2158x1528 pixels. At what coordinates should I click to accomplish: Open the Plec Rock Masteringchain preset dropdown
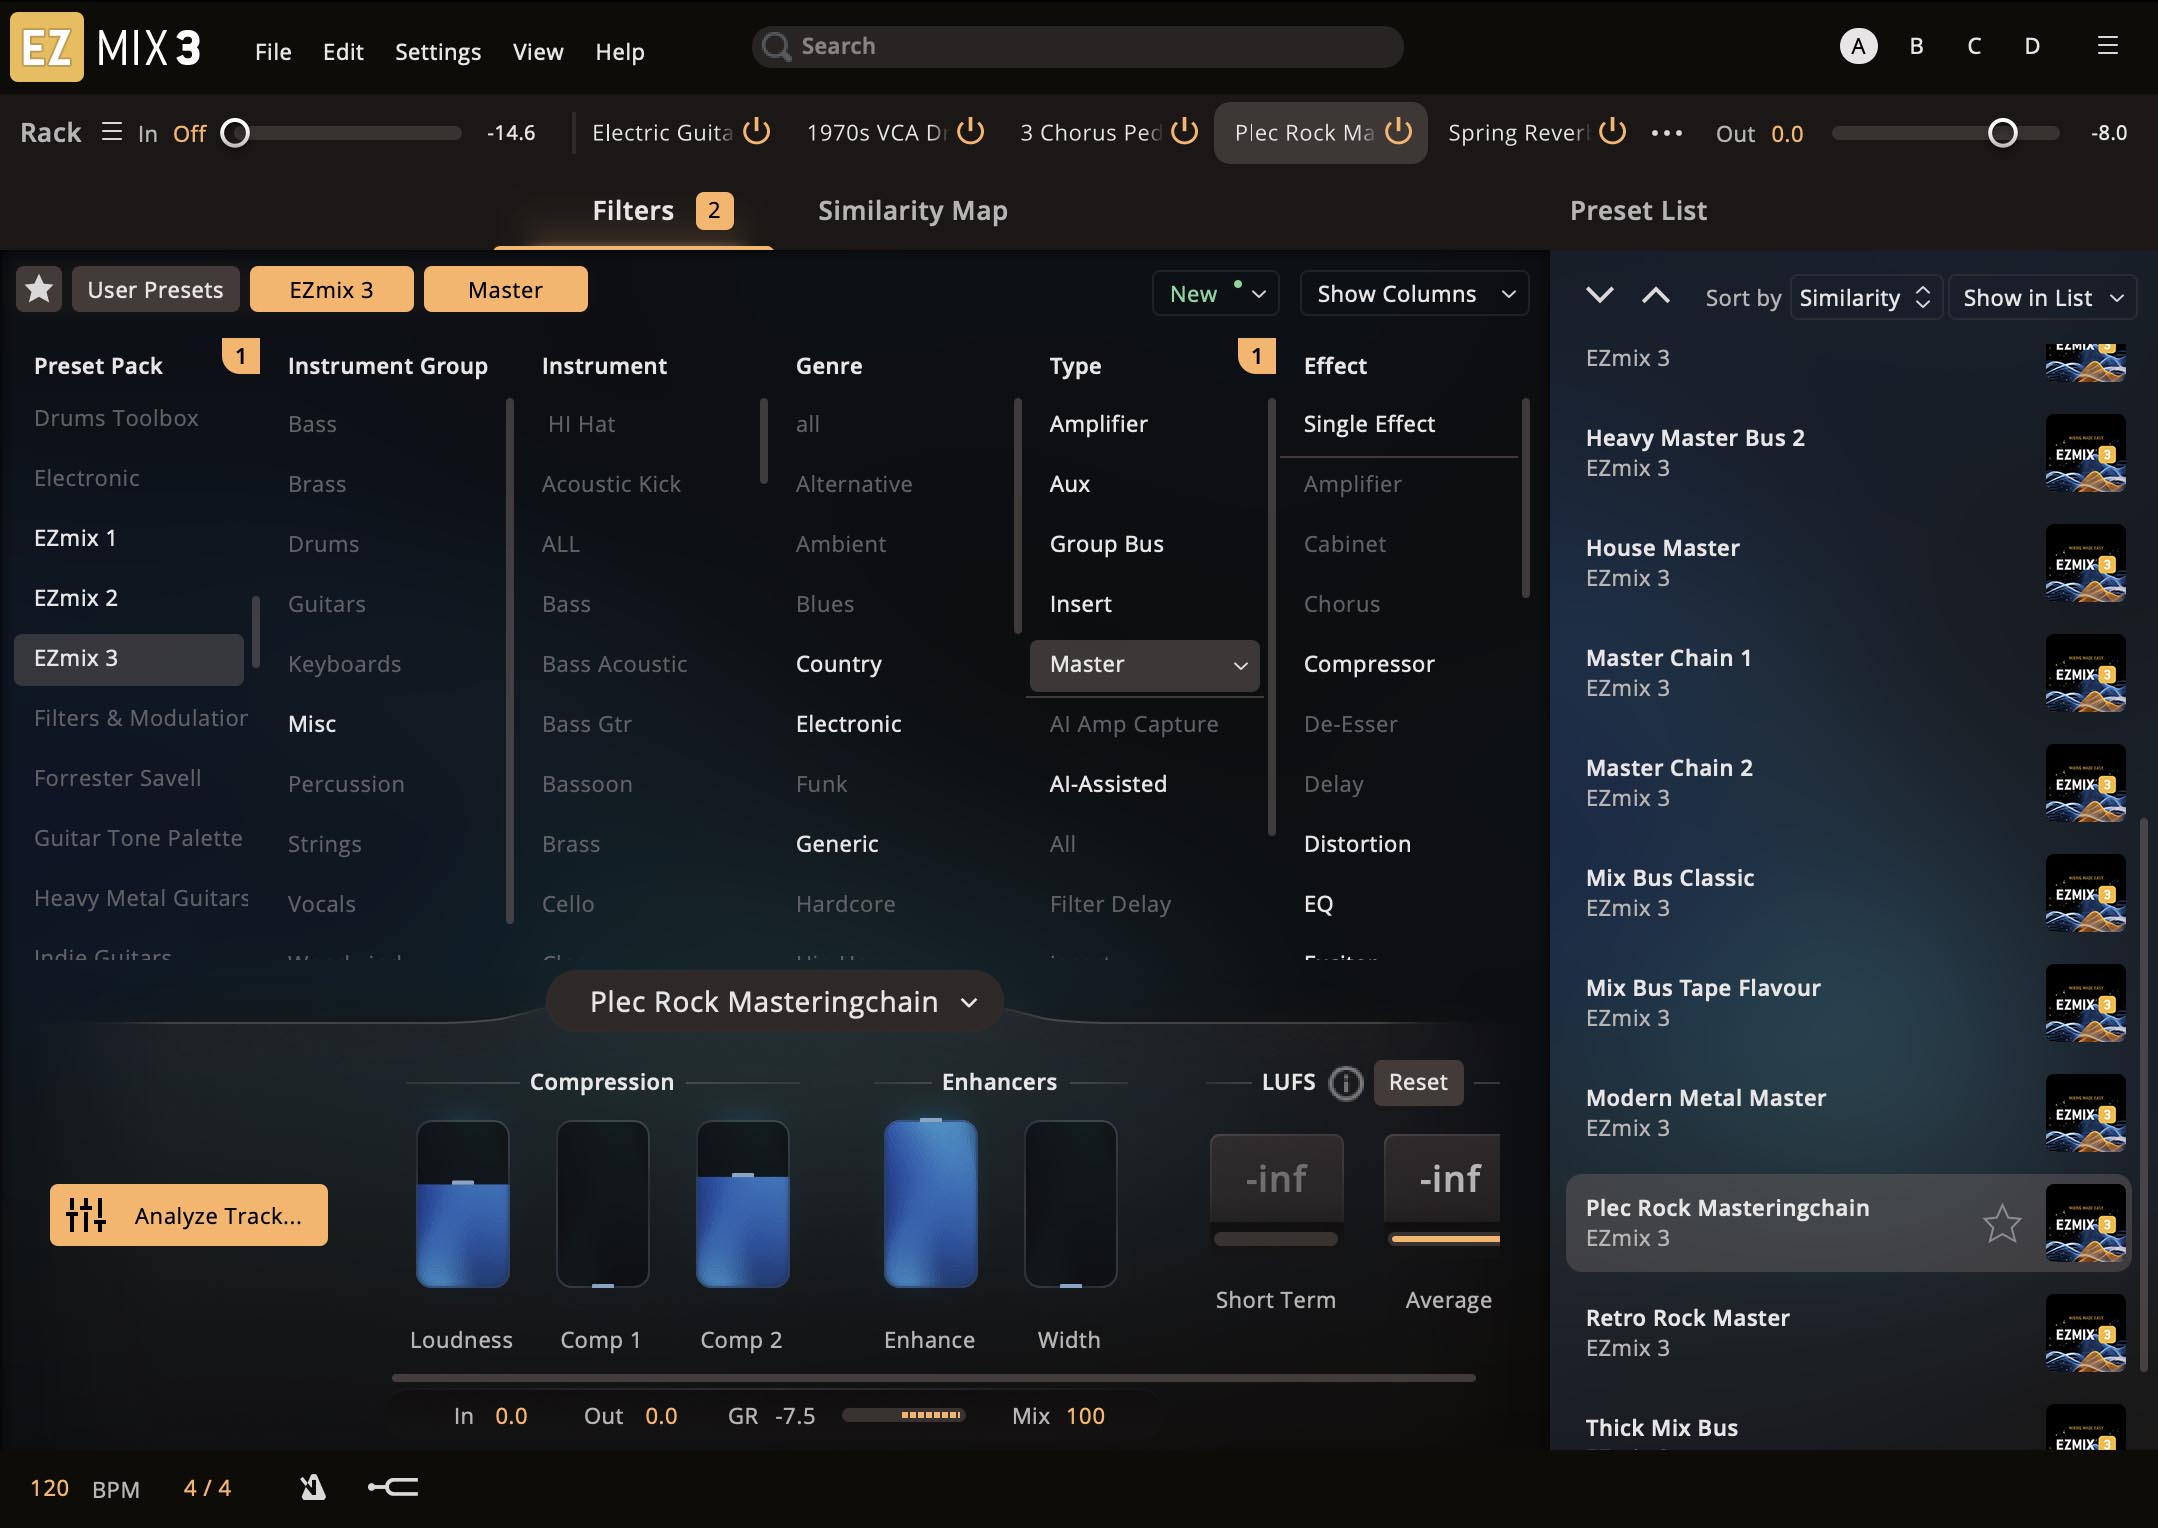775,1001
